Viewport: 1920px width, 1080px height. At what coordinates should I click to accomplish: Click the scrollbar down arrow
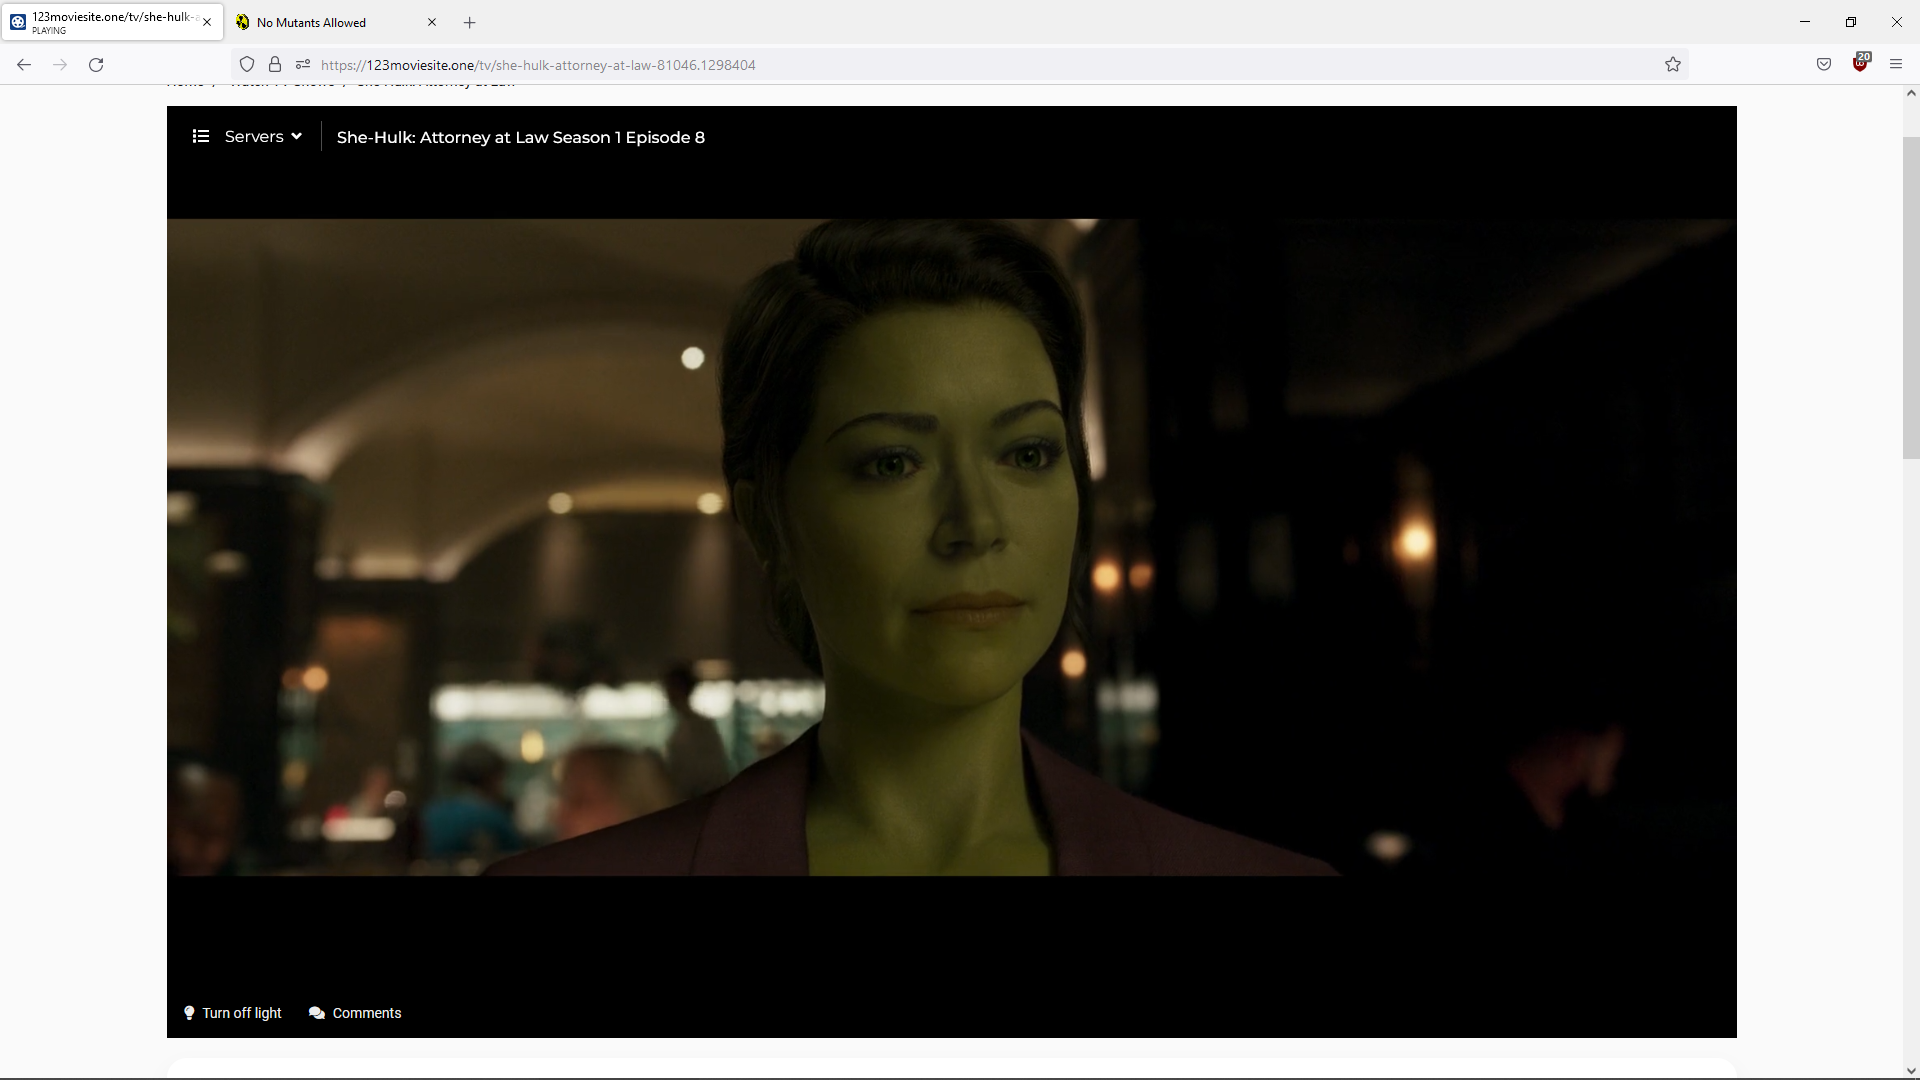pos(1911,1071)
